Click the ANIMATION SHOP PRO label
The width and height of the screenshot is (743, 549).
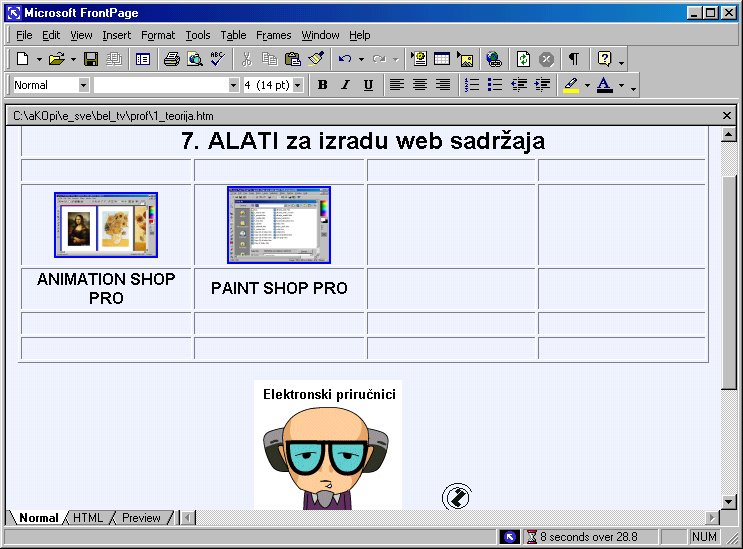point(106,288)
